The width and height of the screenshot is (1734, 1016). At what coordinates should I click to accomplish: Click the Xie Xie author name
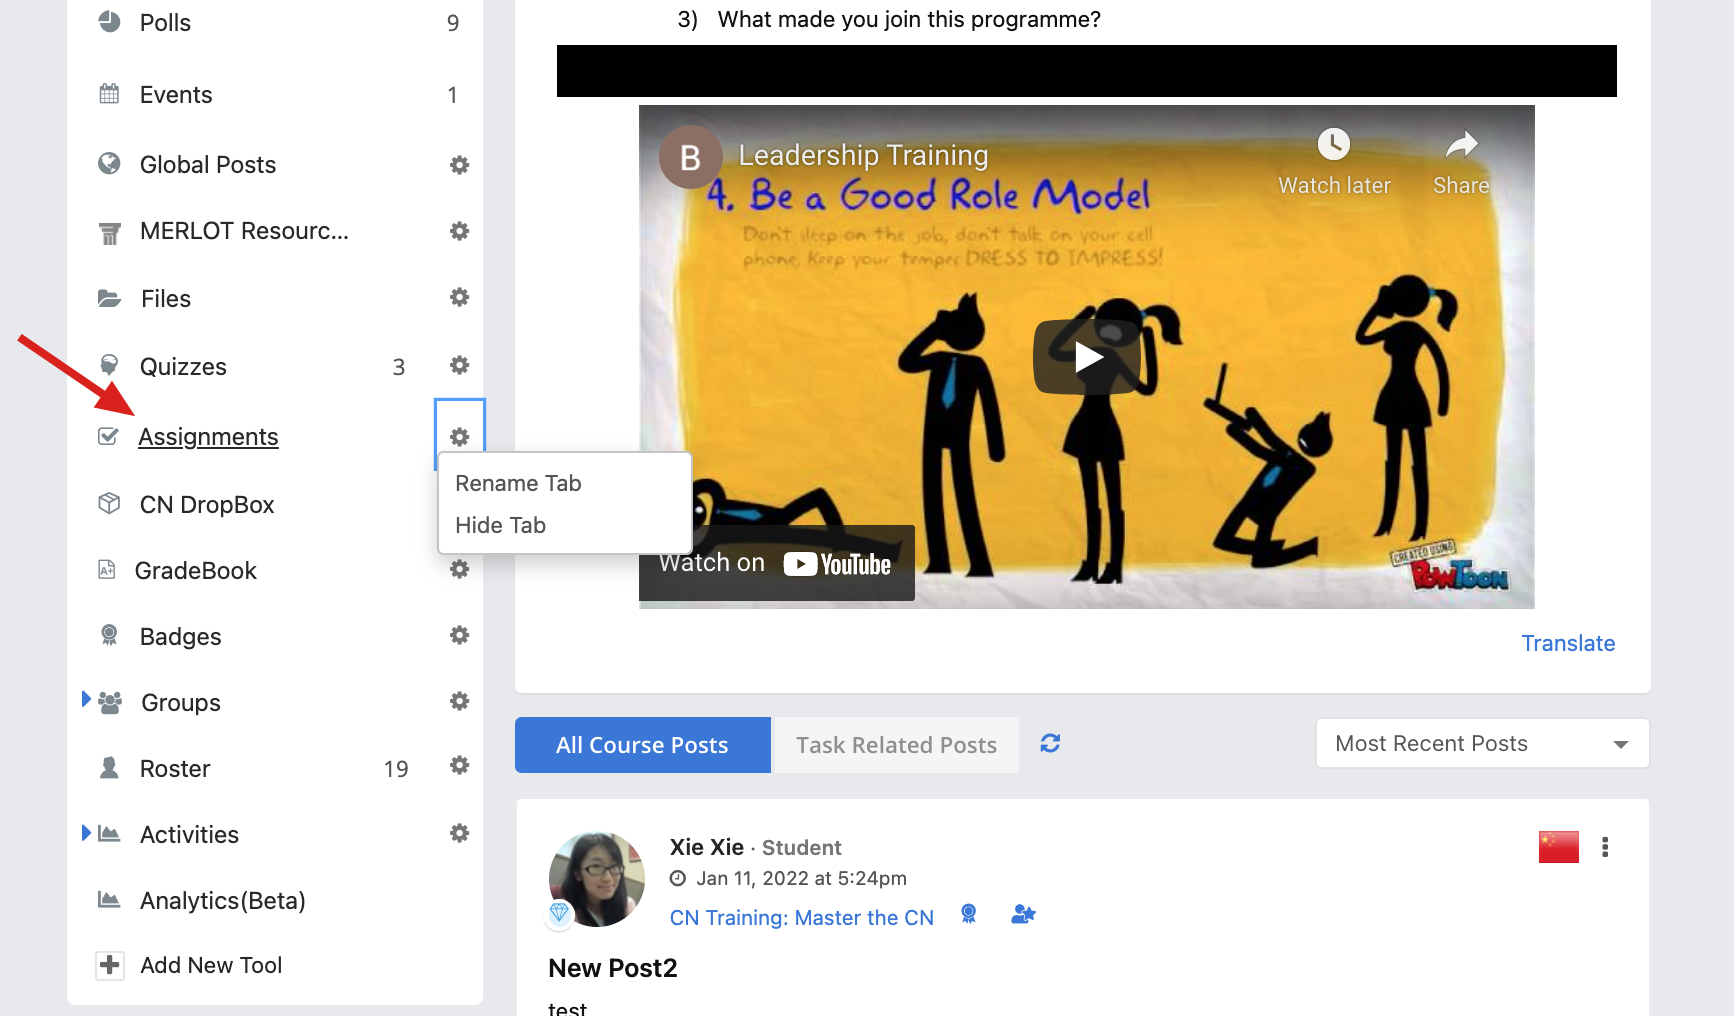click(707, 847)
